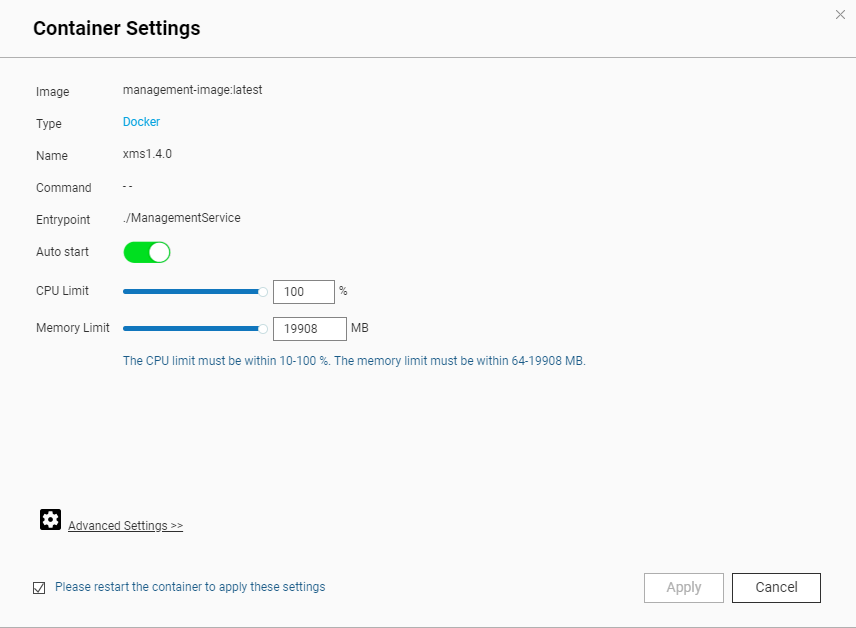Click the CPU Limit slider track
The image size is (856, 628).
click(190, 291)
